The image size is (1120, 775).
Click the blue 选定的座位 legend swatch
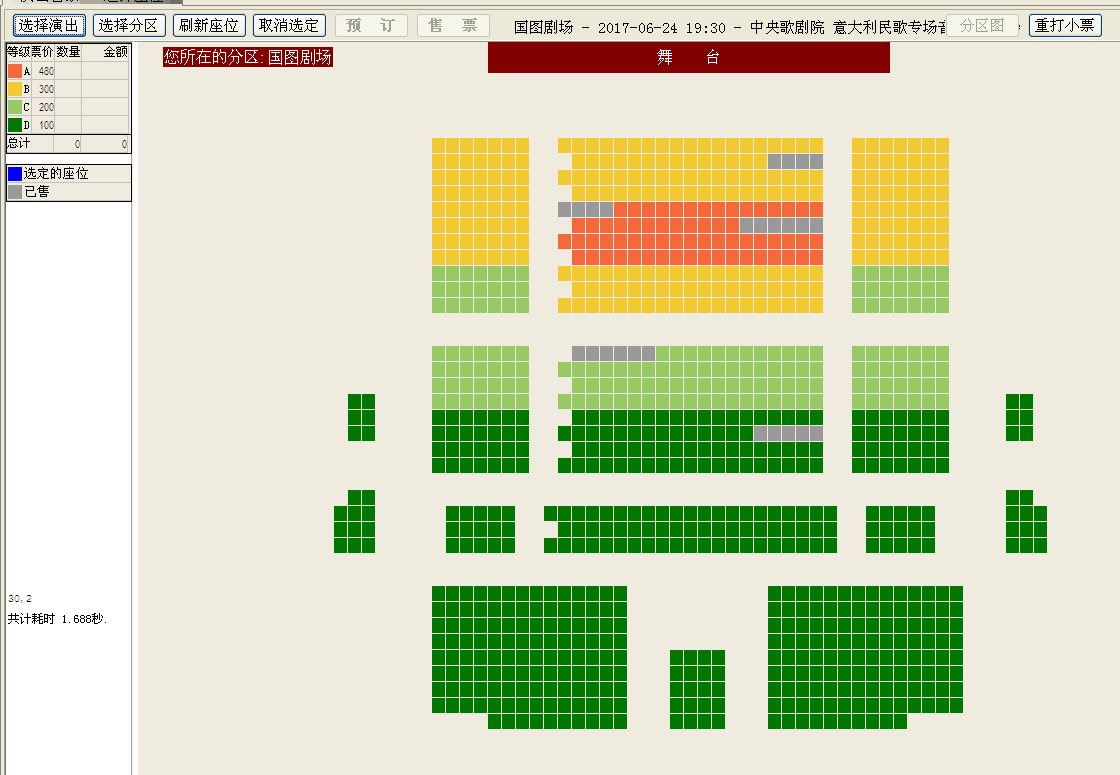14,174
